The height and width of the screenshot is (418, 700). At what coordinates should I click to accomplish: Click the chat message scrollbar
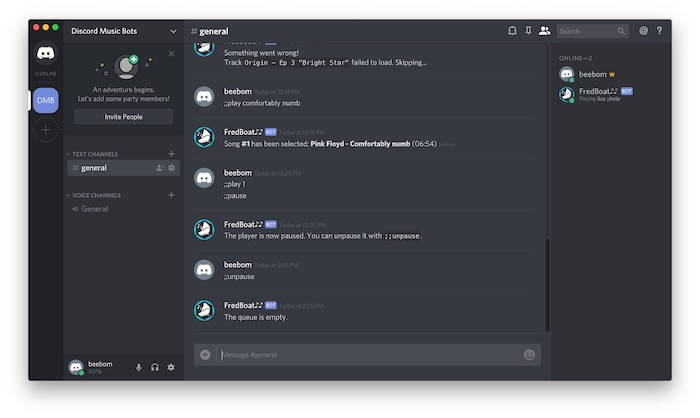[547, 280]
